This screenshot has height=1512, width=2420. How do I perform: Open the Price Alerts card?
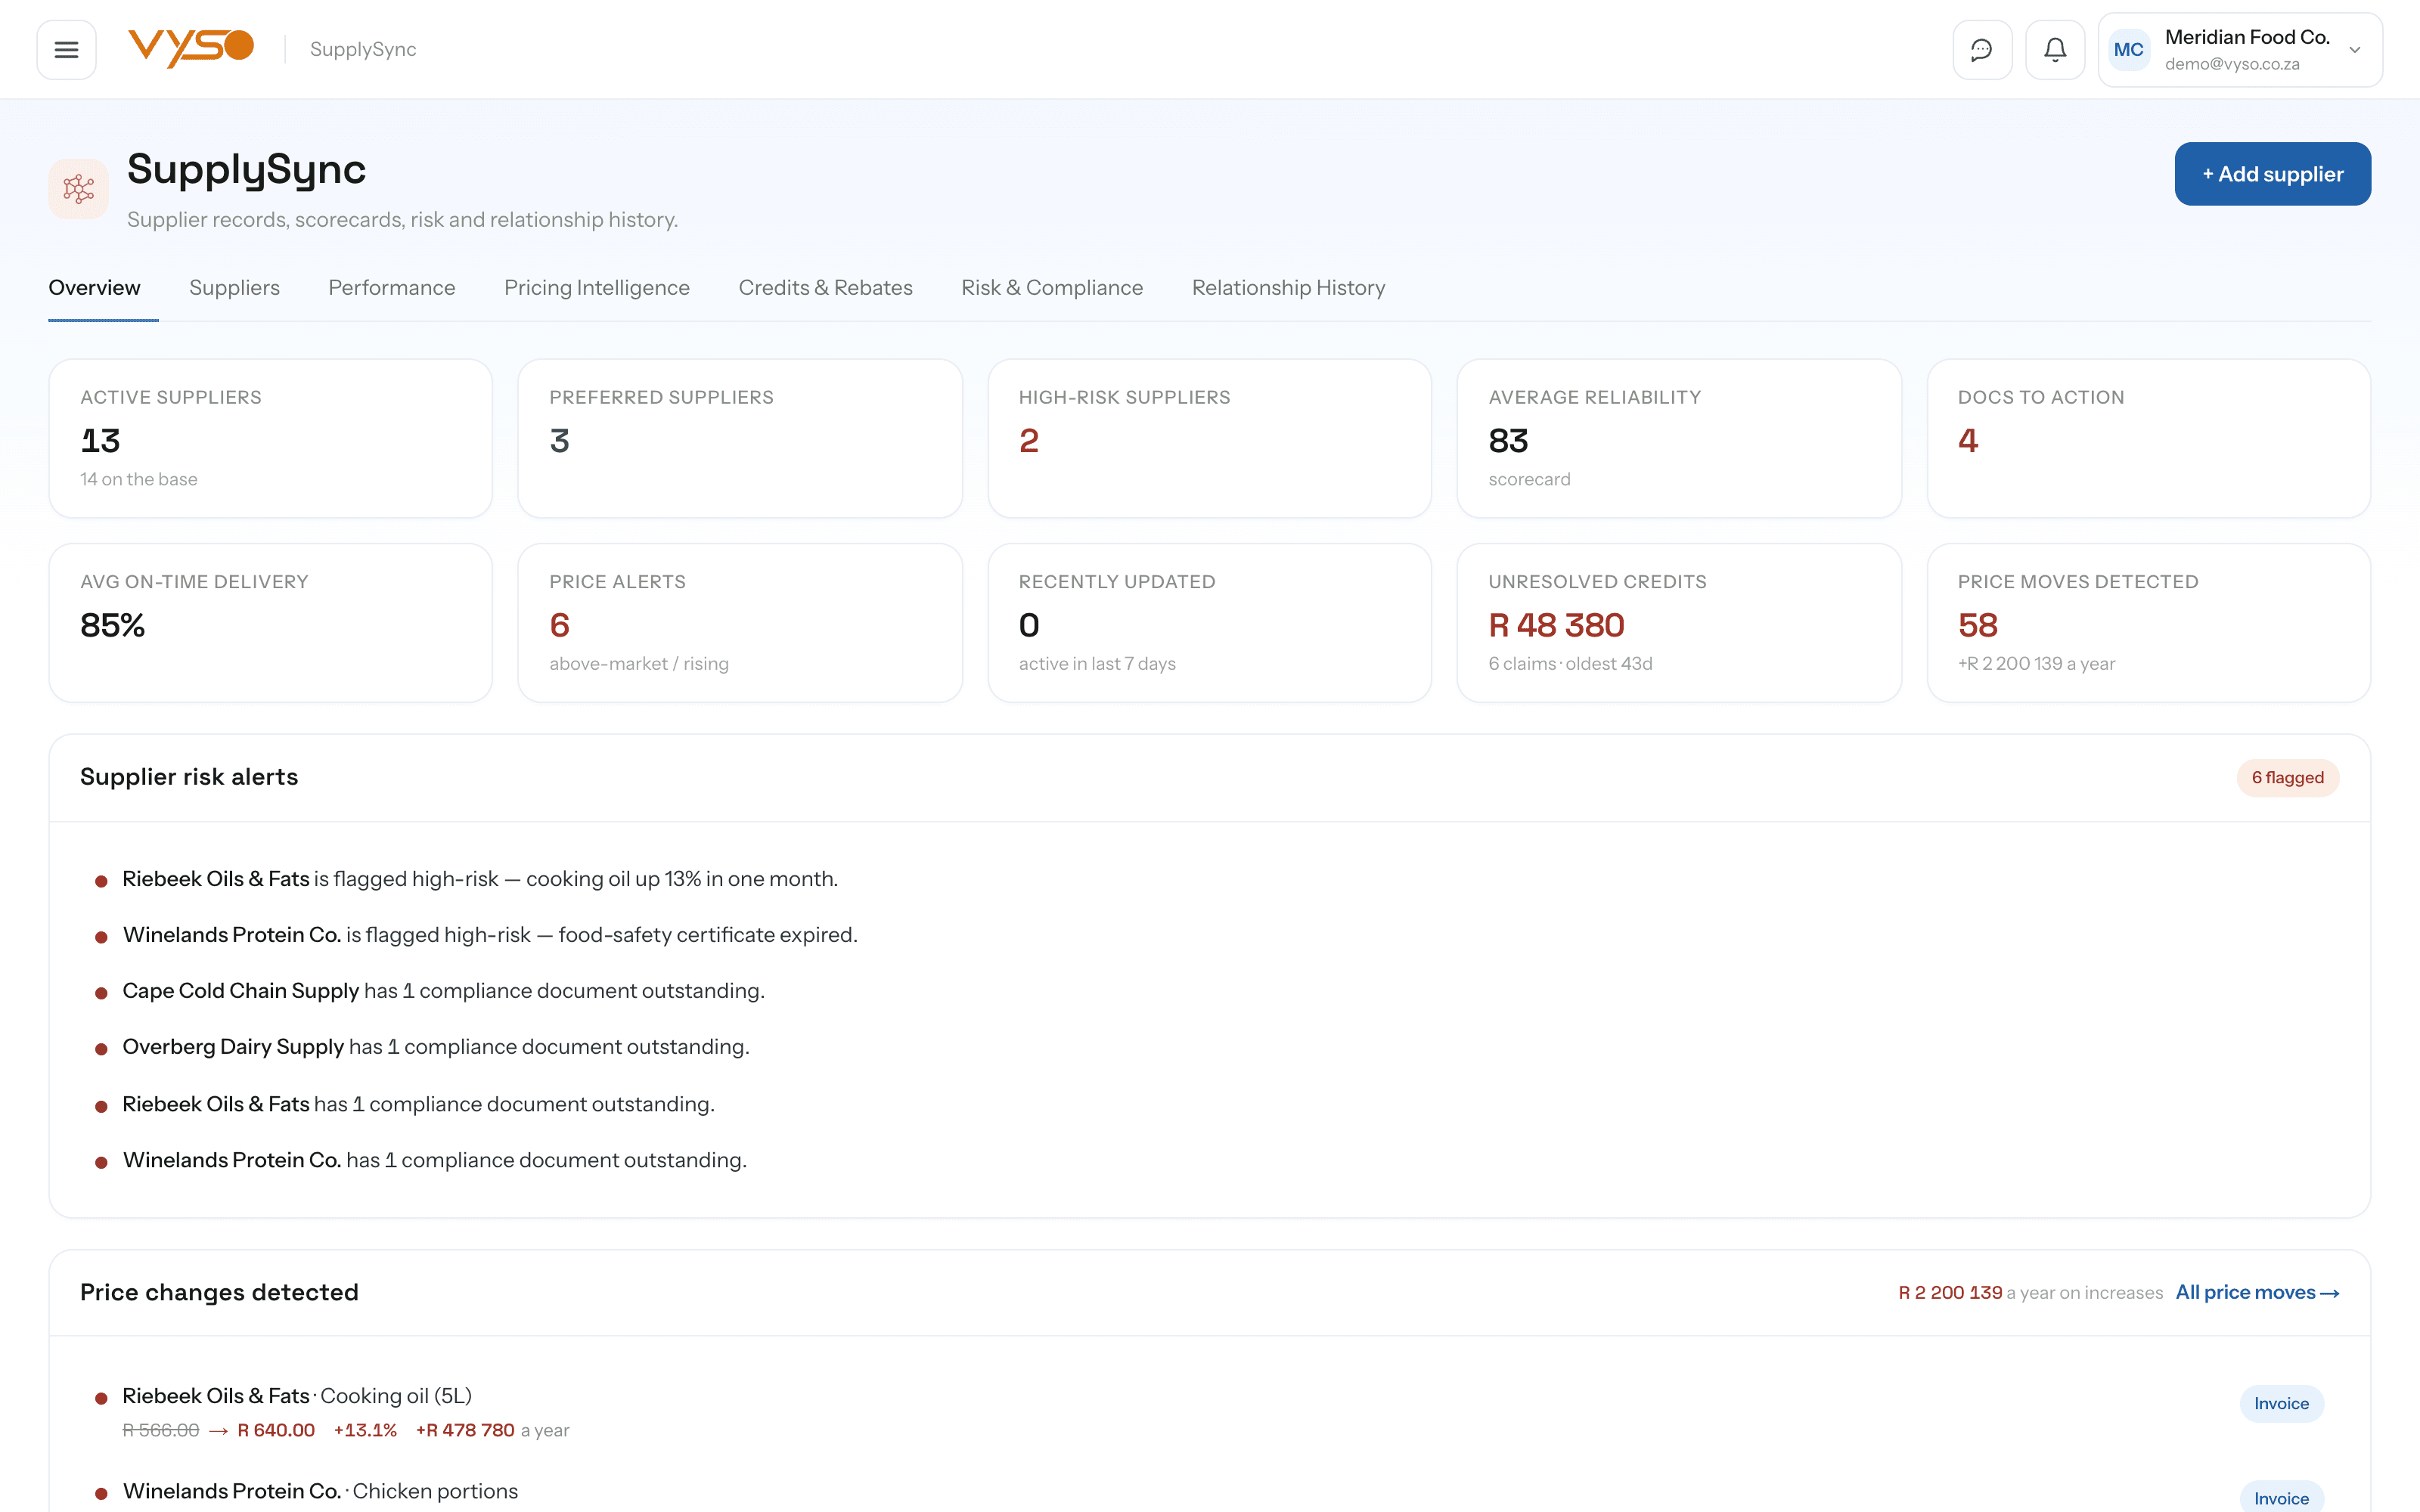pyautogui.click(x=740, y=622)
